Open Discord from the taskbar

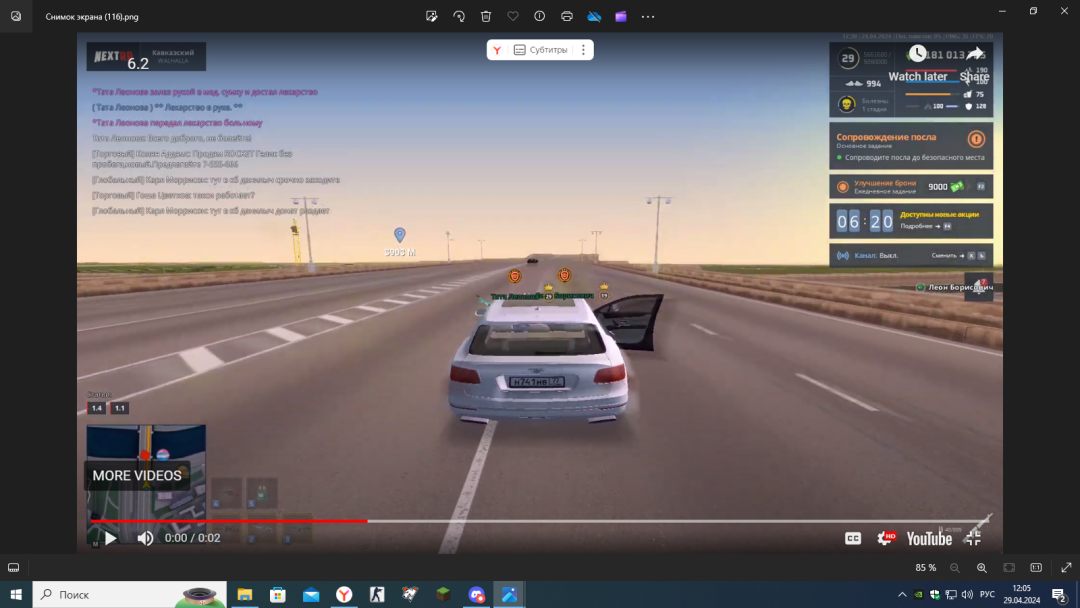click(x=476, y=594)
